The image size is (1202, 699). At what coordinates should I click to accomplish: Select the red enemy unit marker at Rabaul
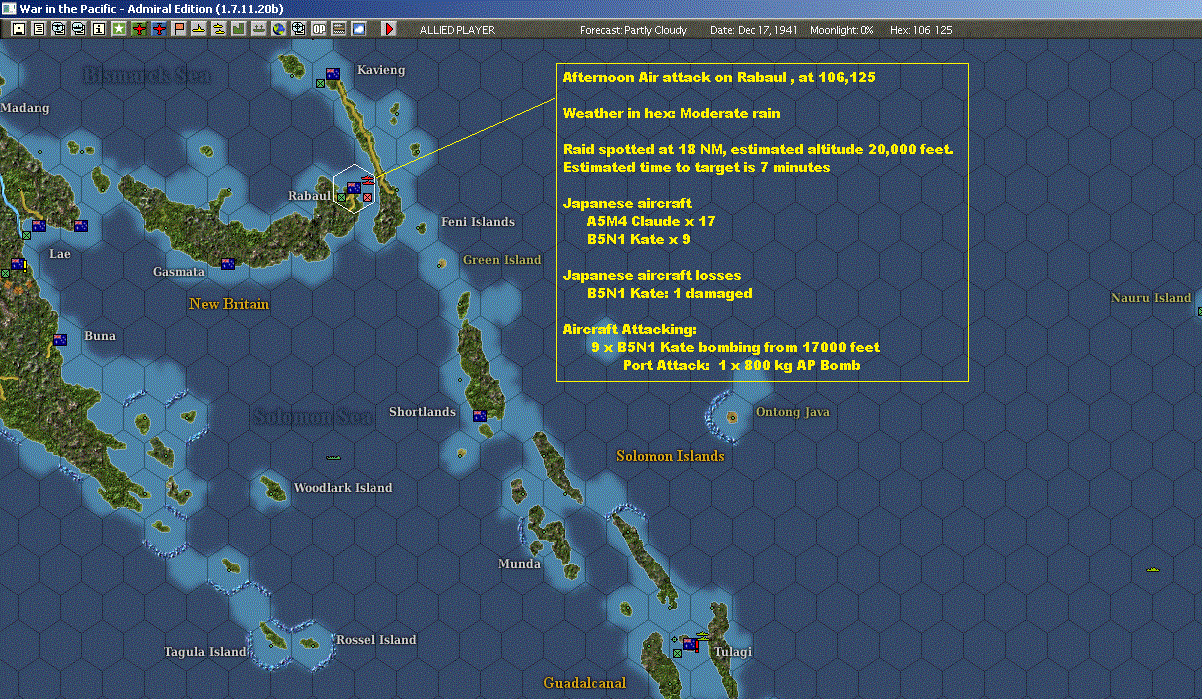(367, 197)
